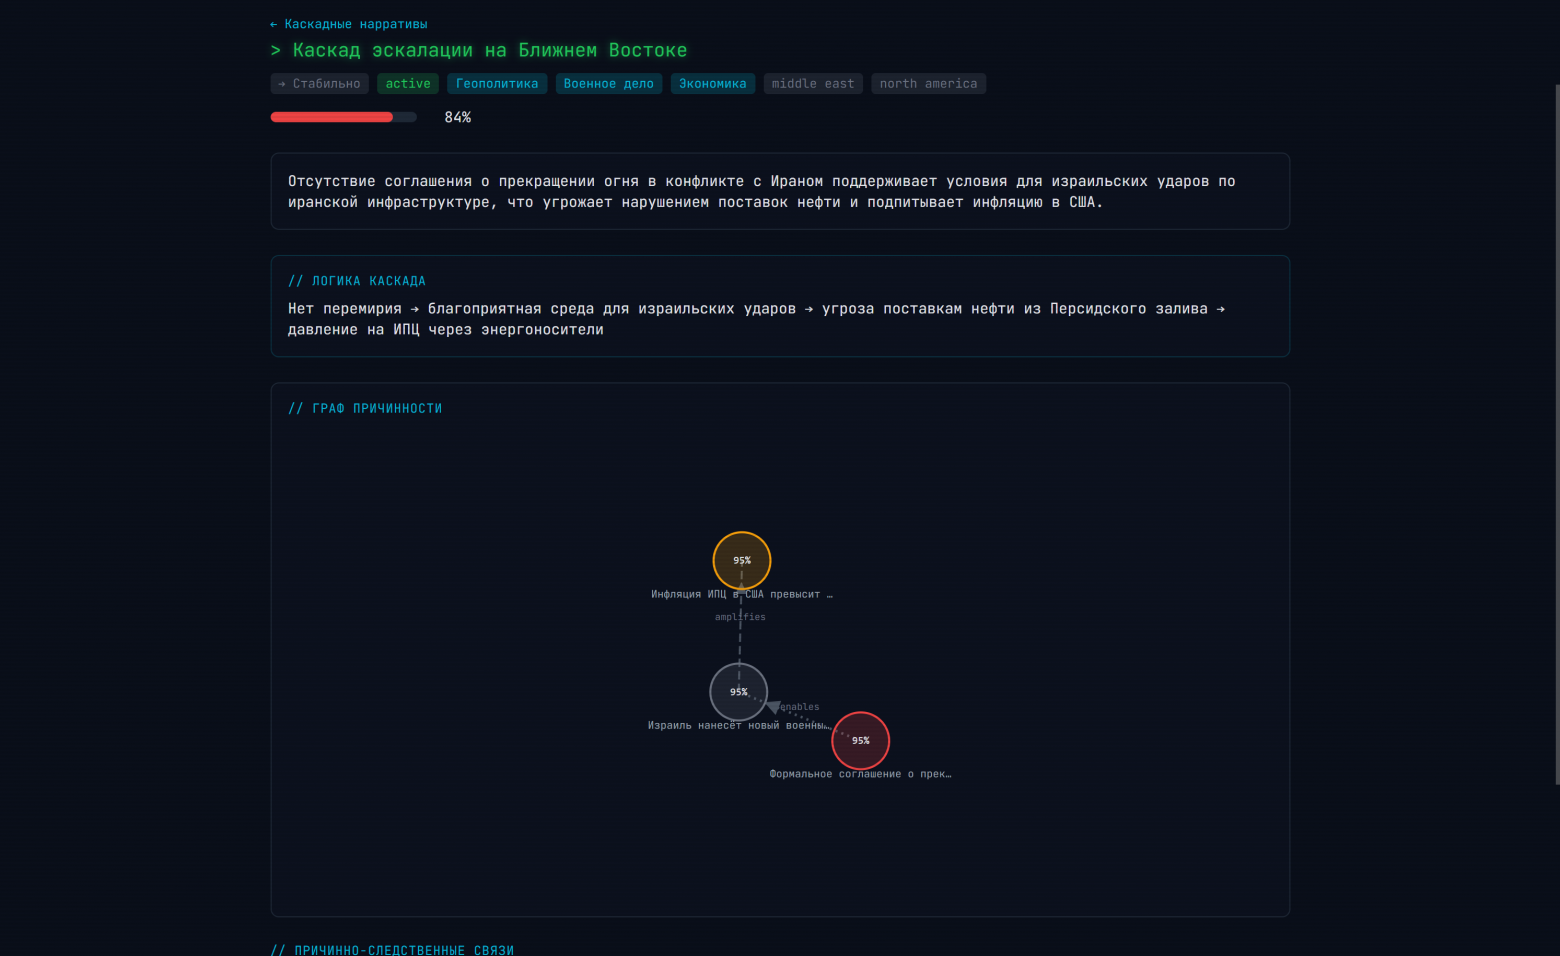Click the enables arrowhead on the gray node
Viewport: 1560px width, 956px height.
pyautogui.click(x=773, y=707)
